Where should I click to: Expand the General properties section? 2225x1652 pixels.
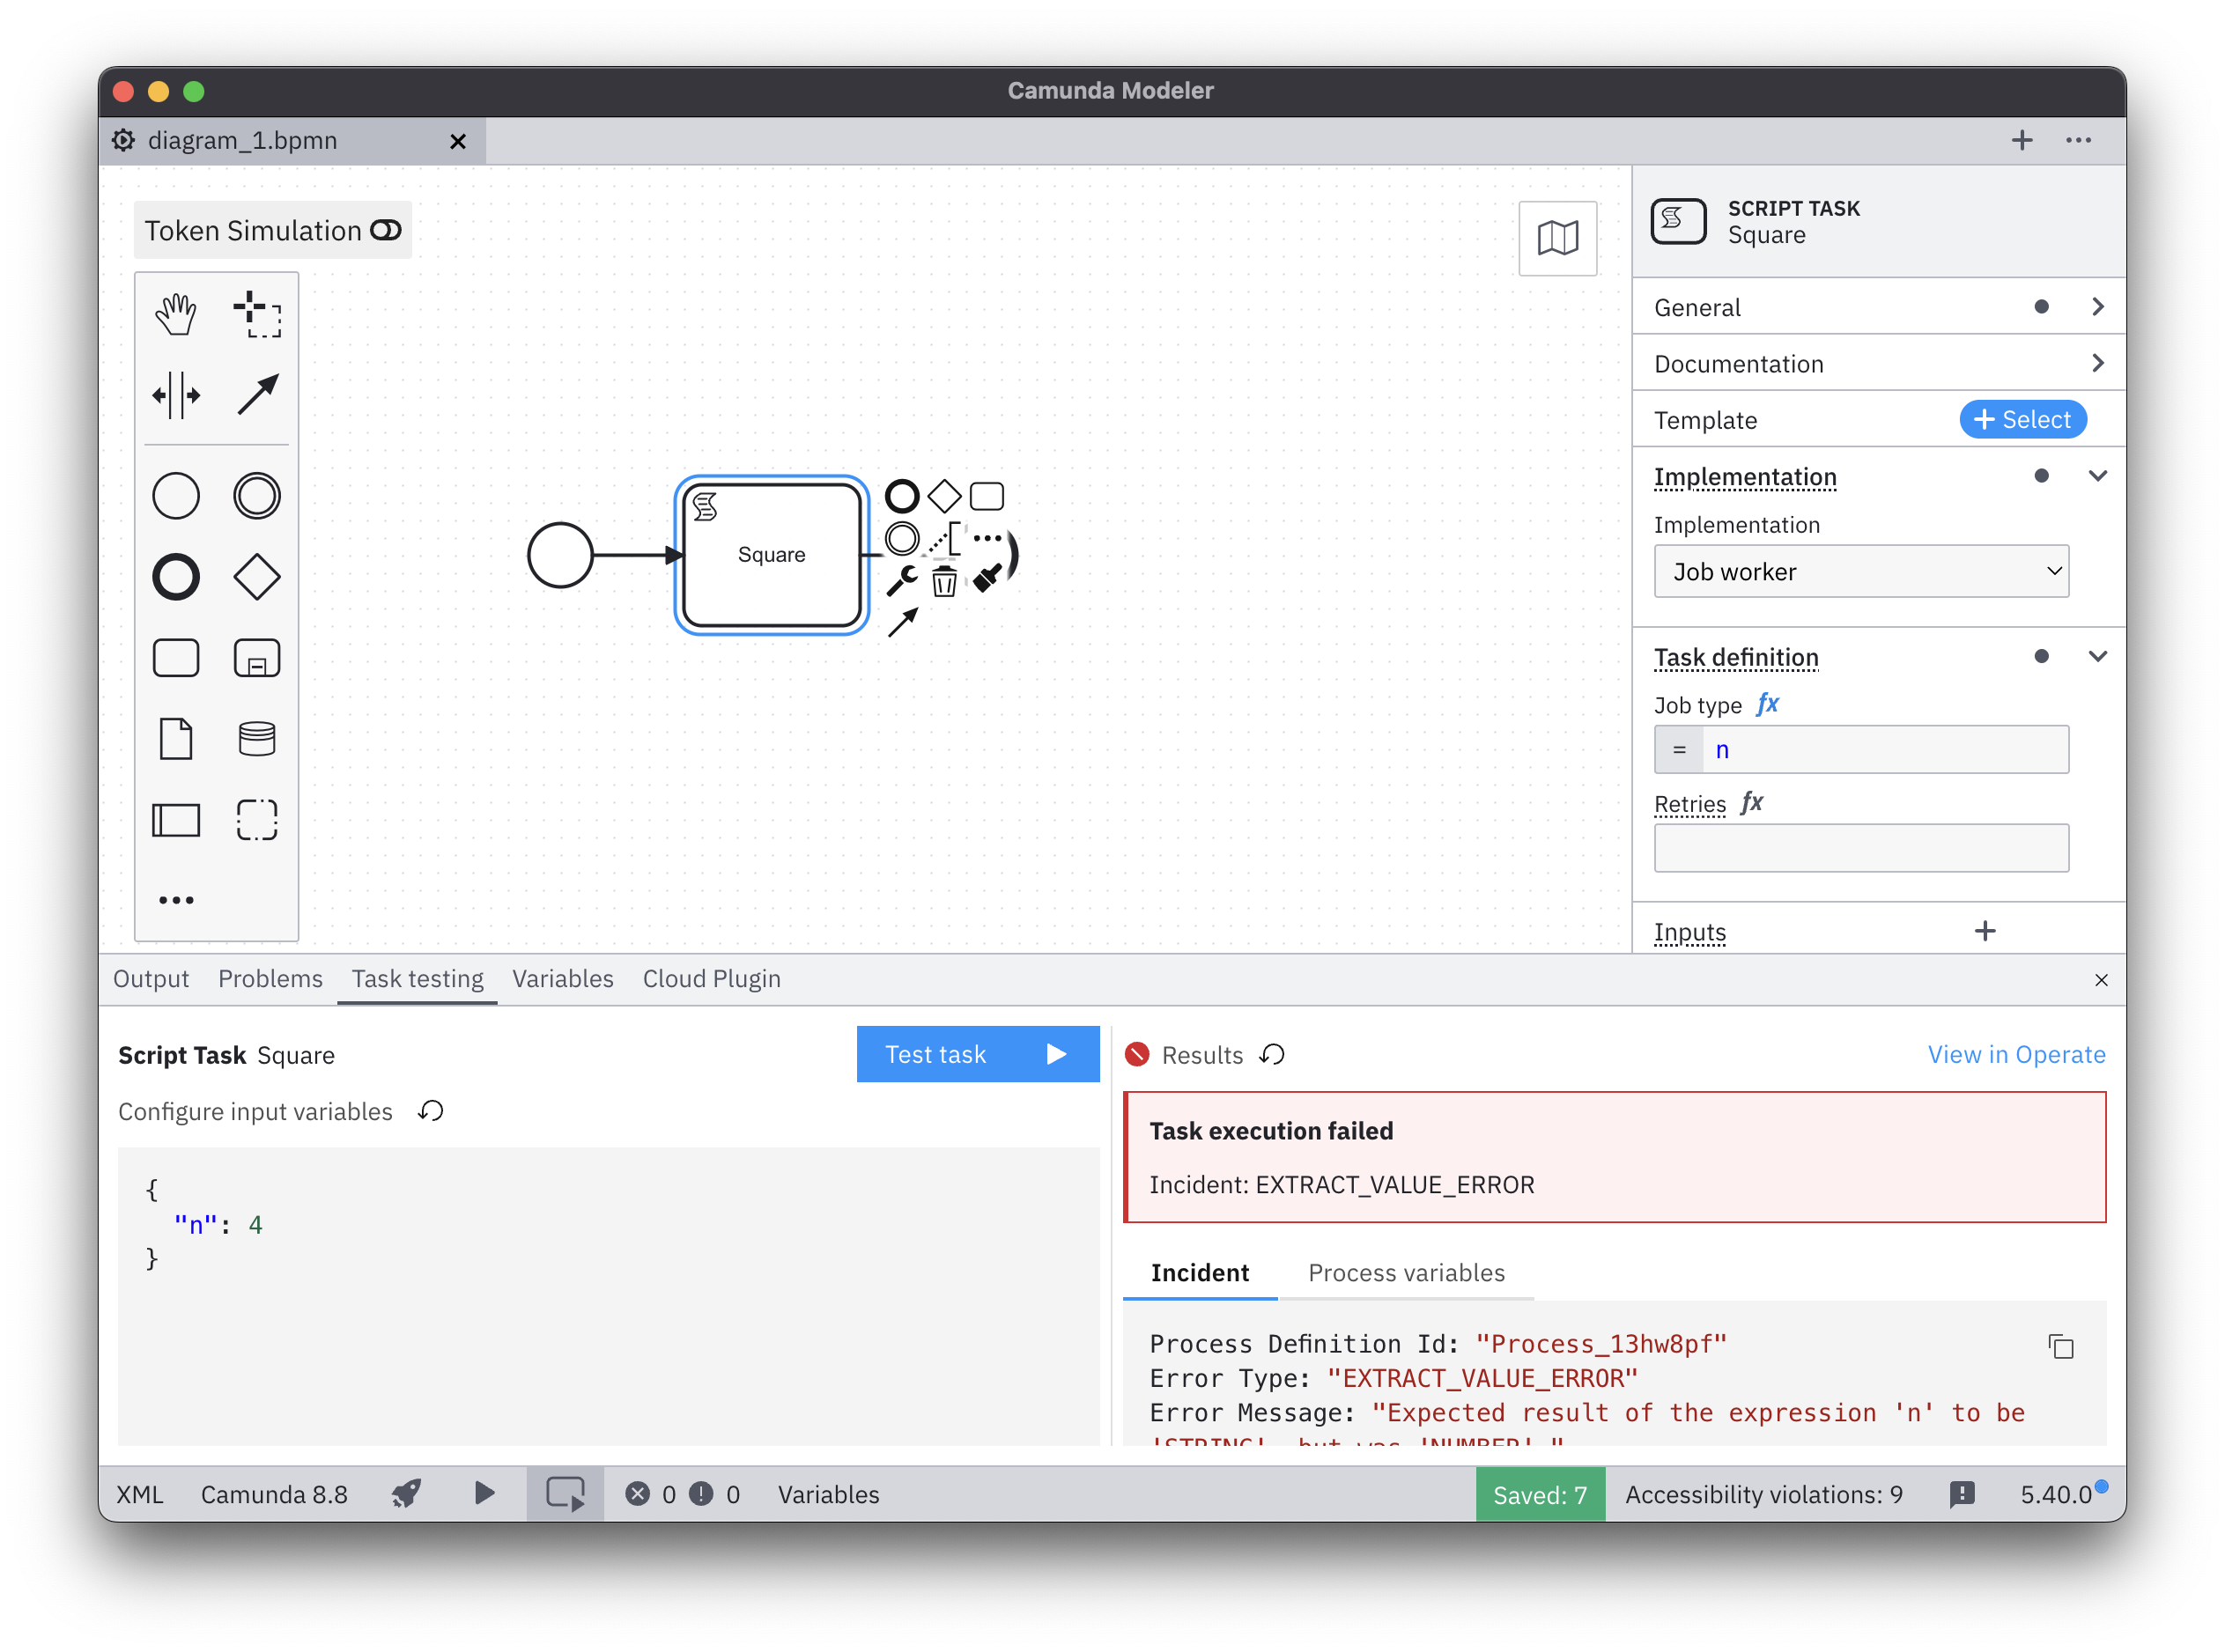click(2097, 307)
